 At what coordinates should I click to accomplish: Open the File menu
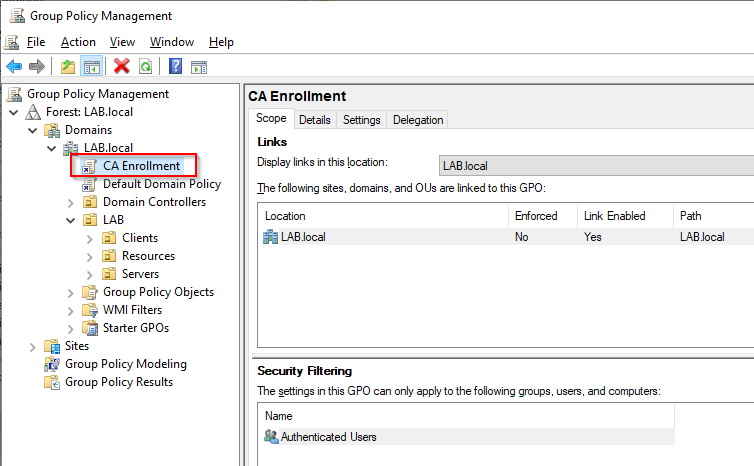[x=36, y=42]
